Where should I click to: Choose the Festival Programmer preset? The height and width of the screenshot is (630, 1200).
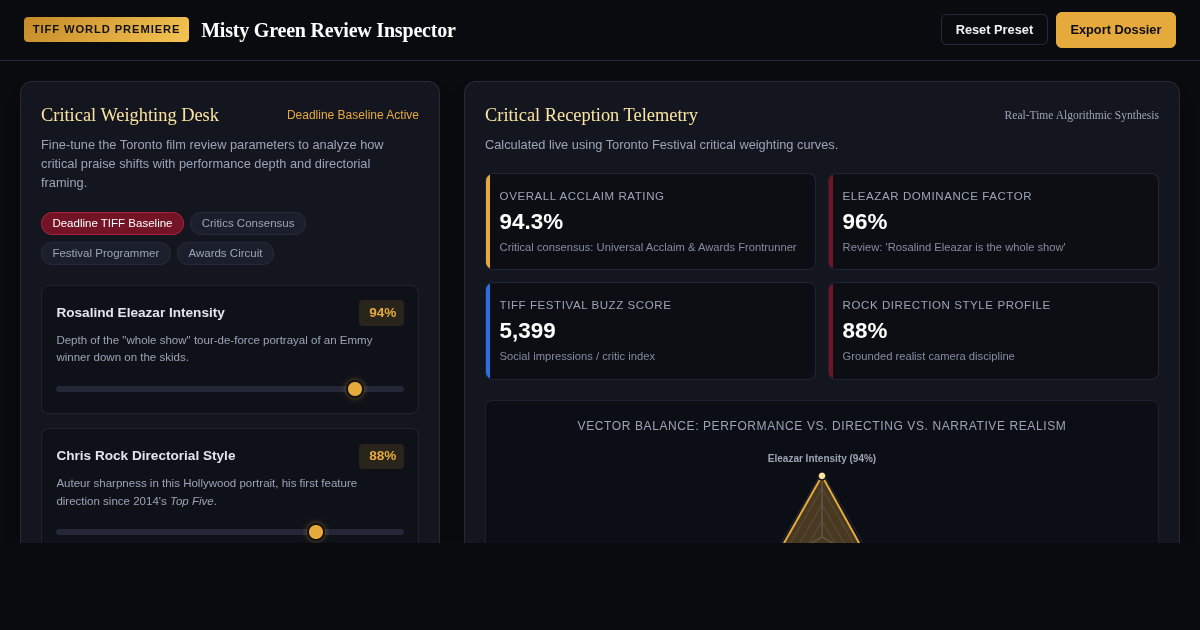pos(106,253)
